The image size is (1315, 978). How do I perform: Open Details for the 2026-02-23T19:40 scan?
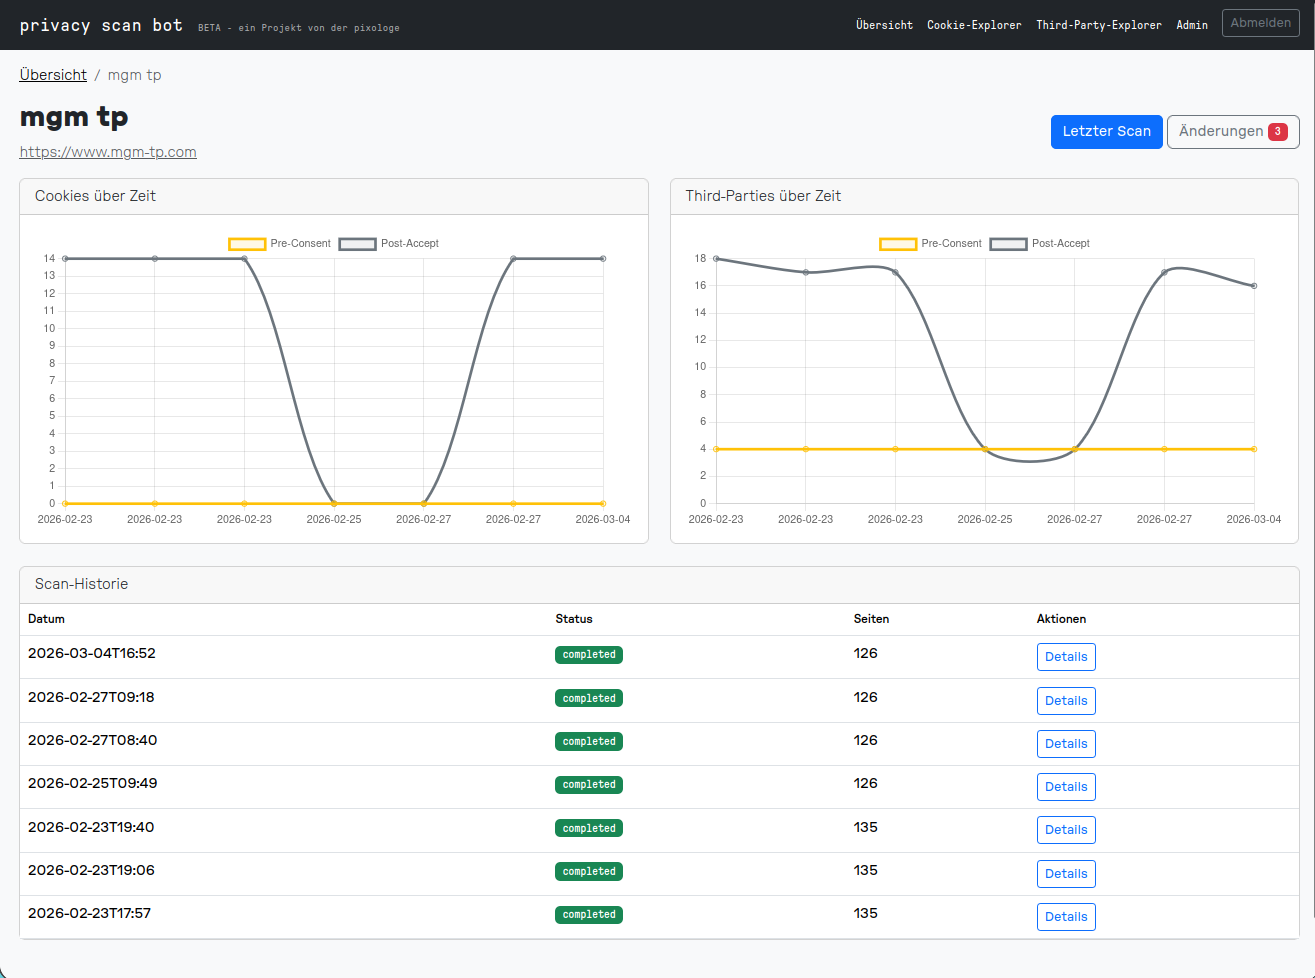pyautogui.click(x=1066, y=830)
